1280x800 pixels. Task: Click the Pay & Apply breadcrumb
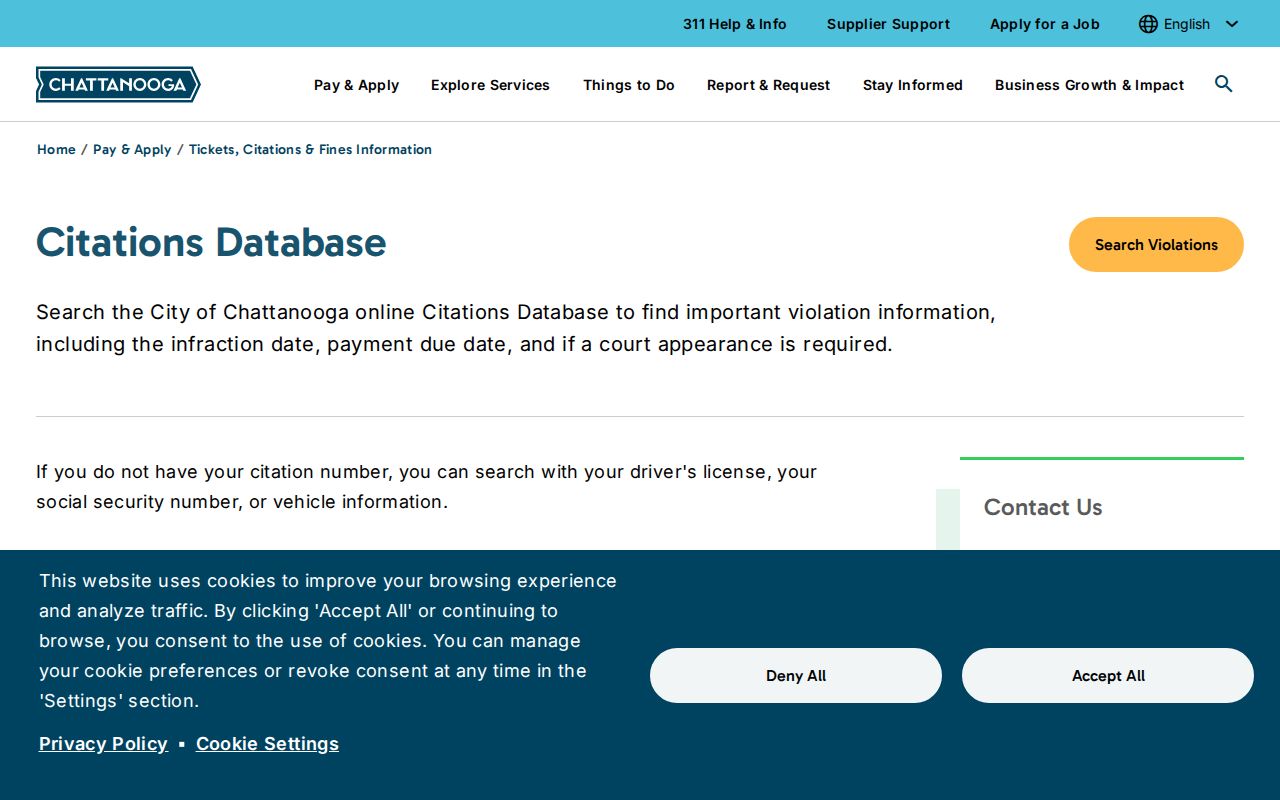pos(132,149)
